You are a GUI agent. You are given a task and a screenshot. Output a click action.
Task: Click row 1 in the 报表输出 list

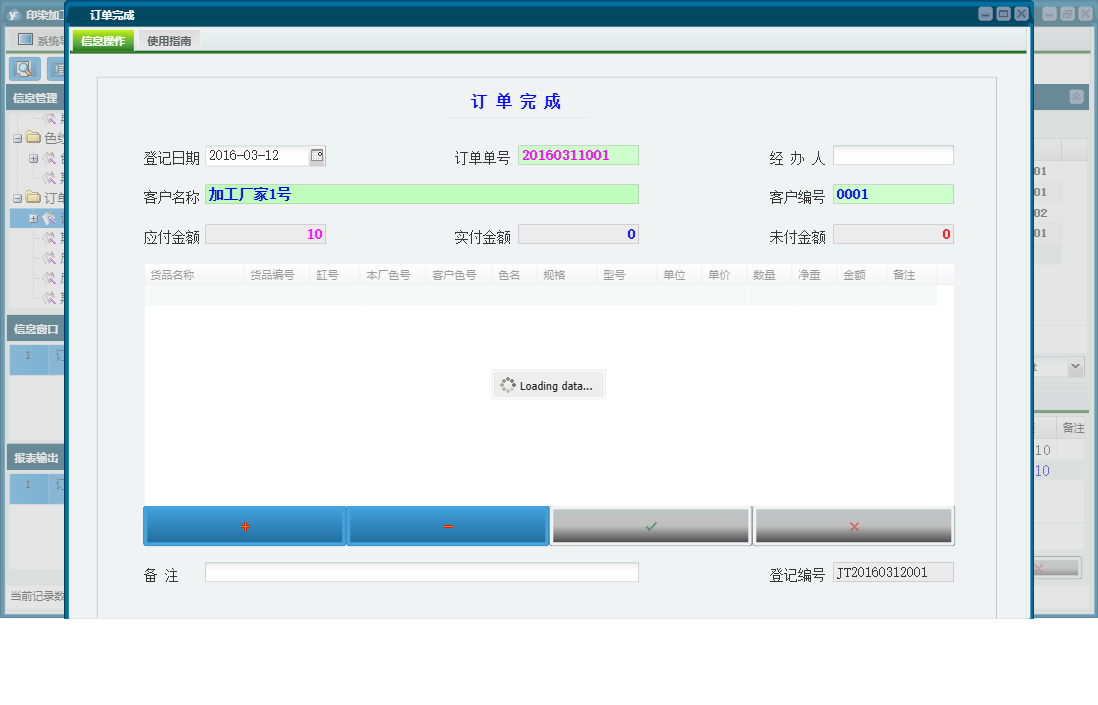tap(37, 488)
